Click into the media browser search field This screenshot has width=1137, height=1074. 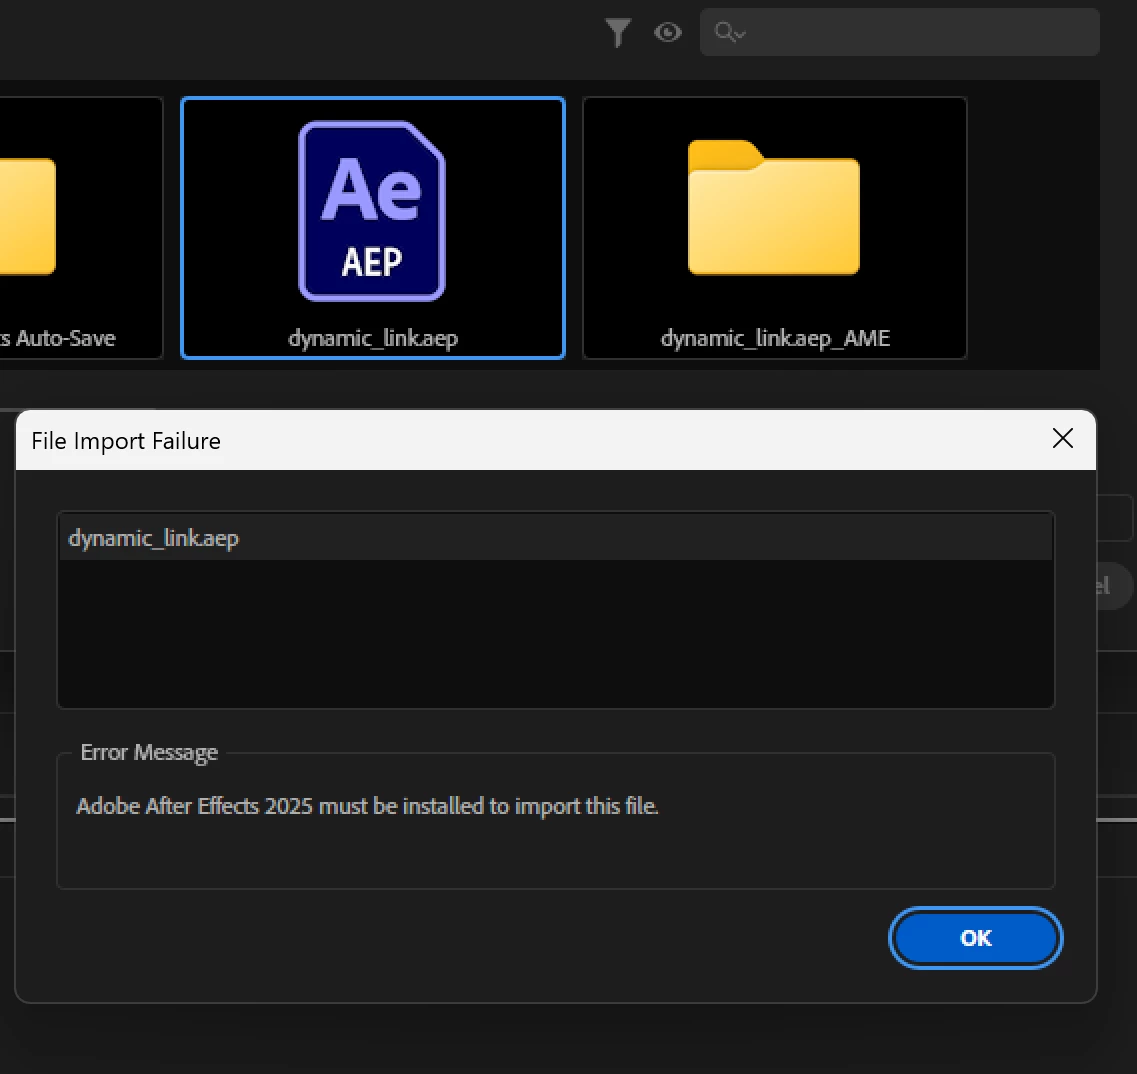pyautogui.click(x=899, y=32)
